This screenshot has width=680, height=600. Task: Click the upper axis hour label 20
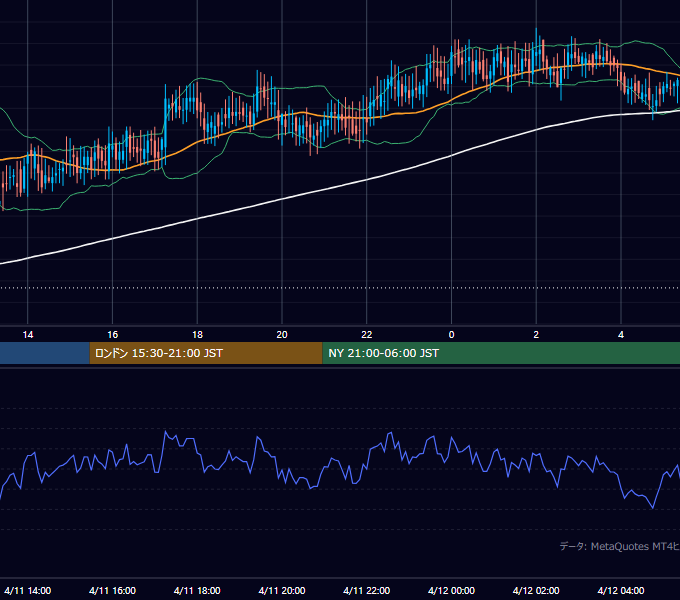click(282, 335)
